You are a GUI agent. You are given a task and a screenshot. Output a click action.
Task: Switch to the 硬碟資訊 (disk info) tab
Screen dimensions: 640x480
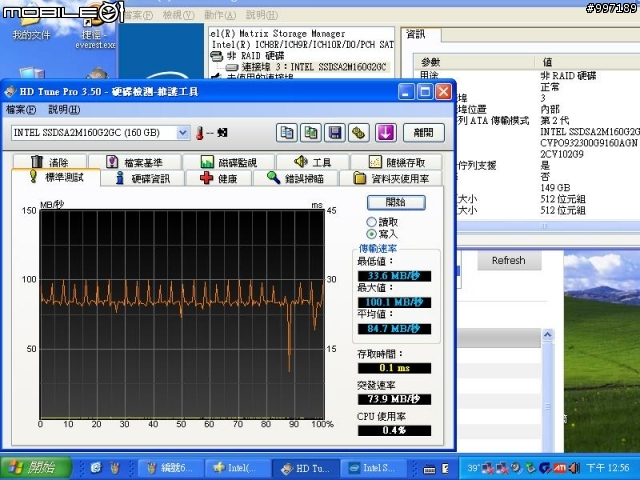(x=142, y=178)
